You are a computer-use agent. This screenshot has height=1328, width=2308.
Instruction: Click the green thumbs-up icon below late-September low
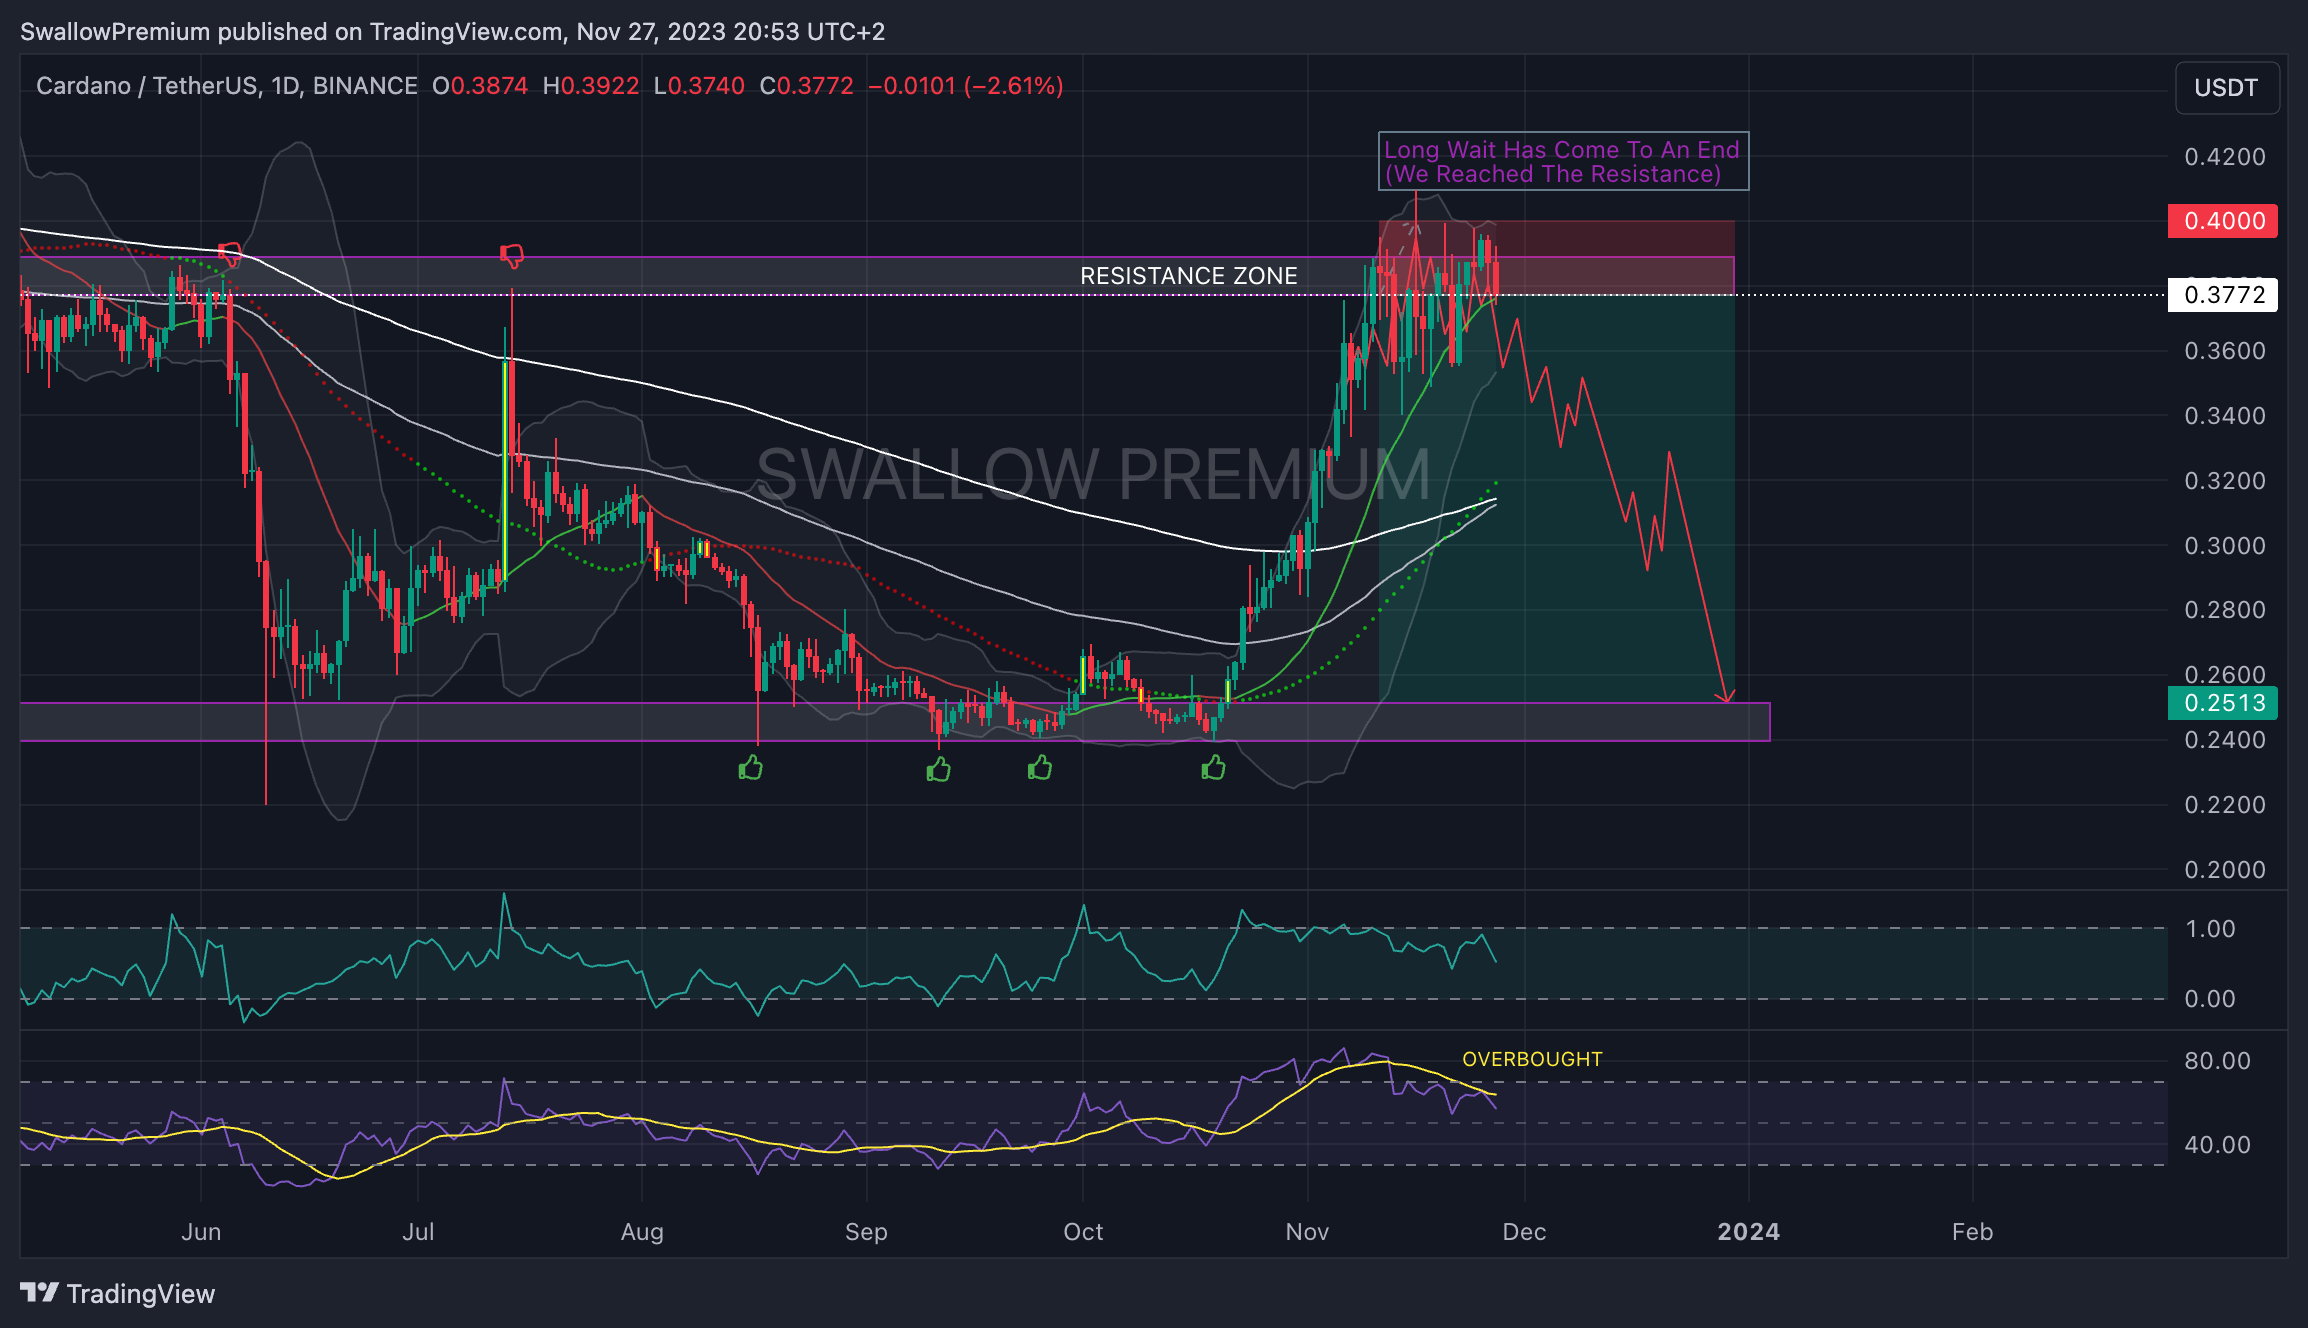(1040, 768)
